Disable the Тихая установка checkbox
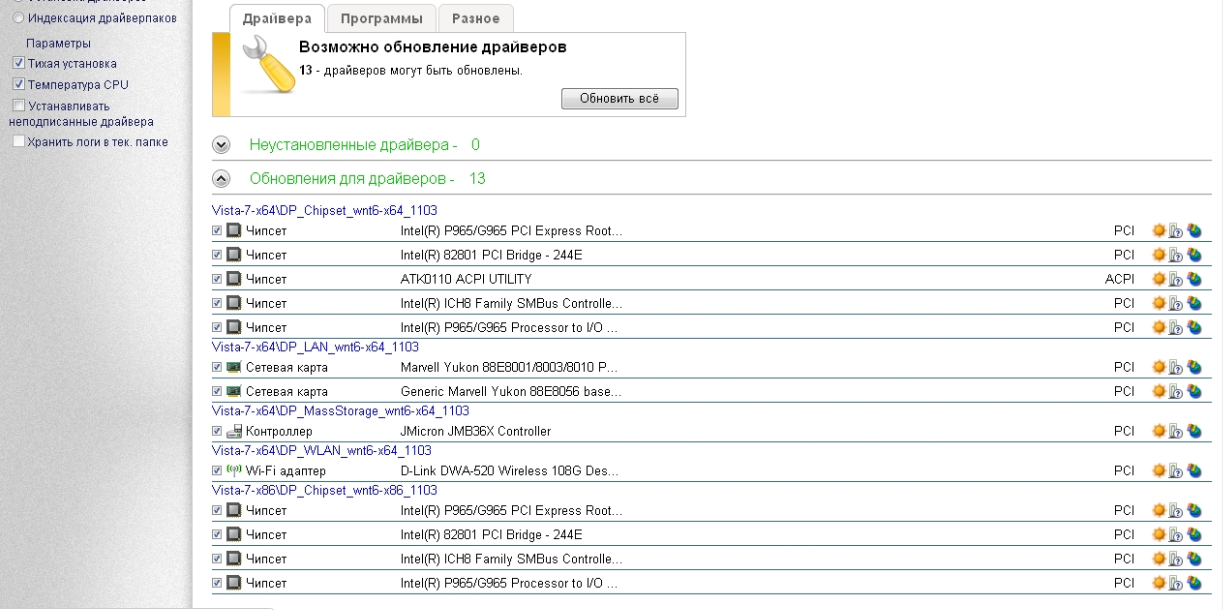Viewport: 1223px width, 610px height. pyautogui.click(x=18, y=64)
